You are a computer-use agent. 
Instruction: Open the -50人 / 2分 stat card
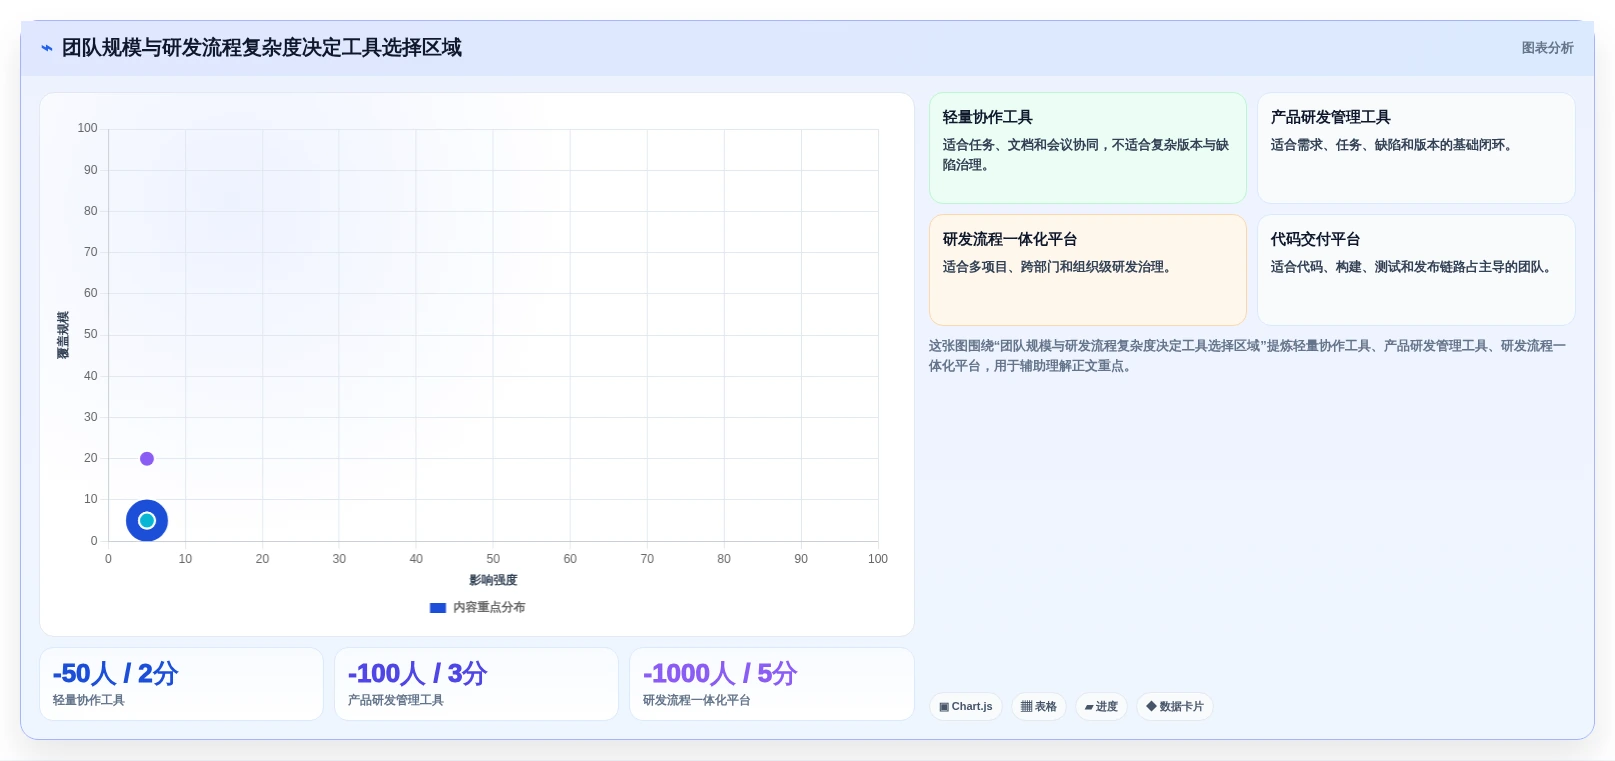pos(181,684)
